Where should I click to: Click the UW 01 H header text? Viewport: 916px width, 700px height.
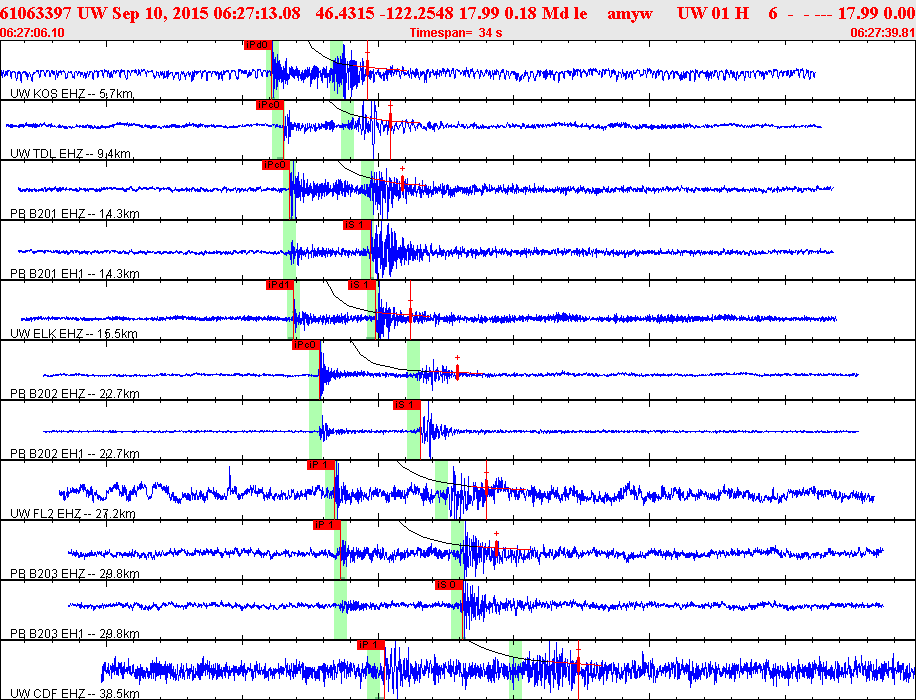click(713, 13)
